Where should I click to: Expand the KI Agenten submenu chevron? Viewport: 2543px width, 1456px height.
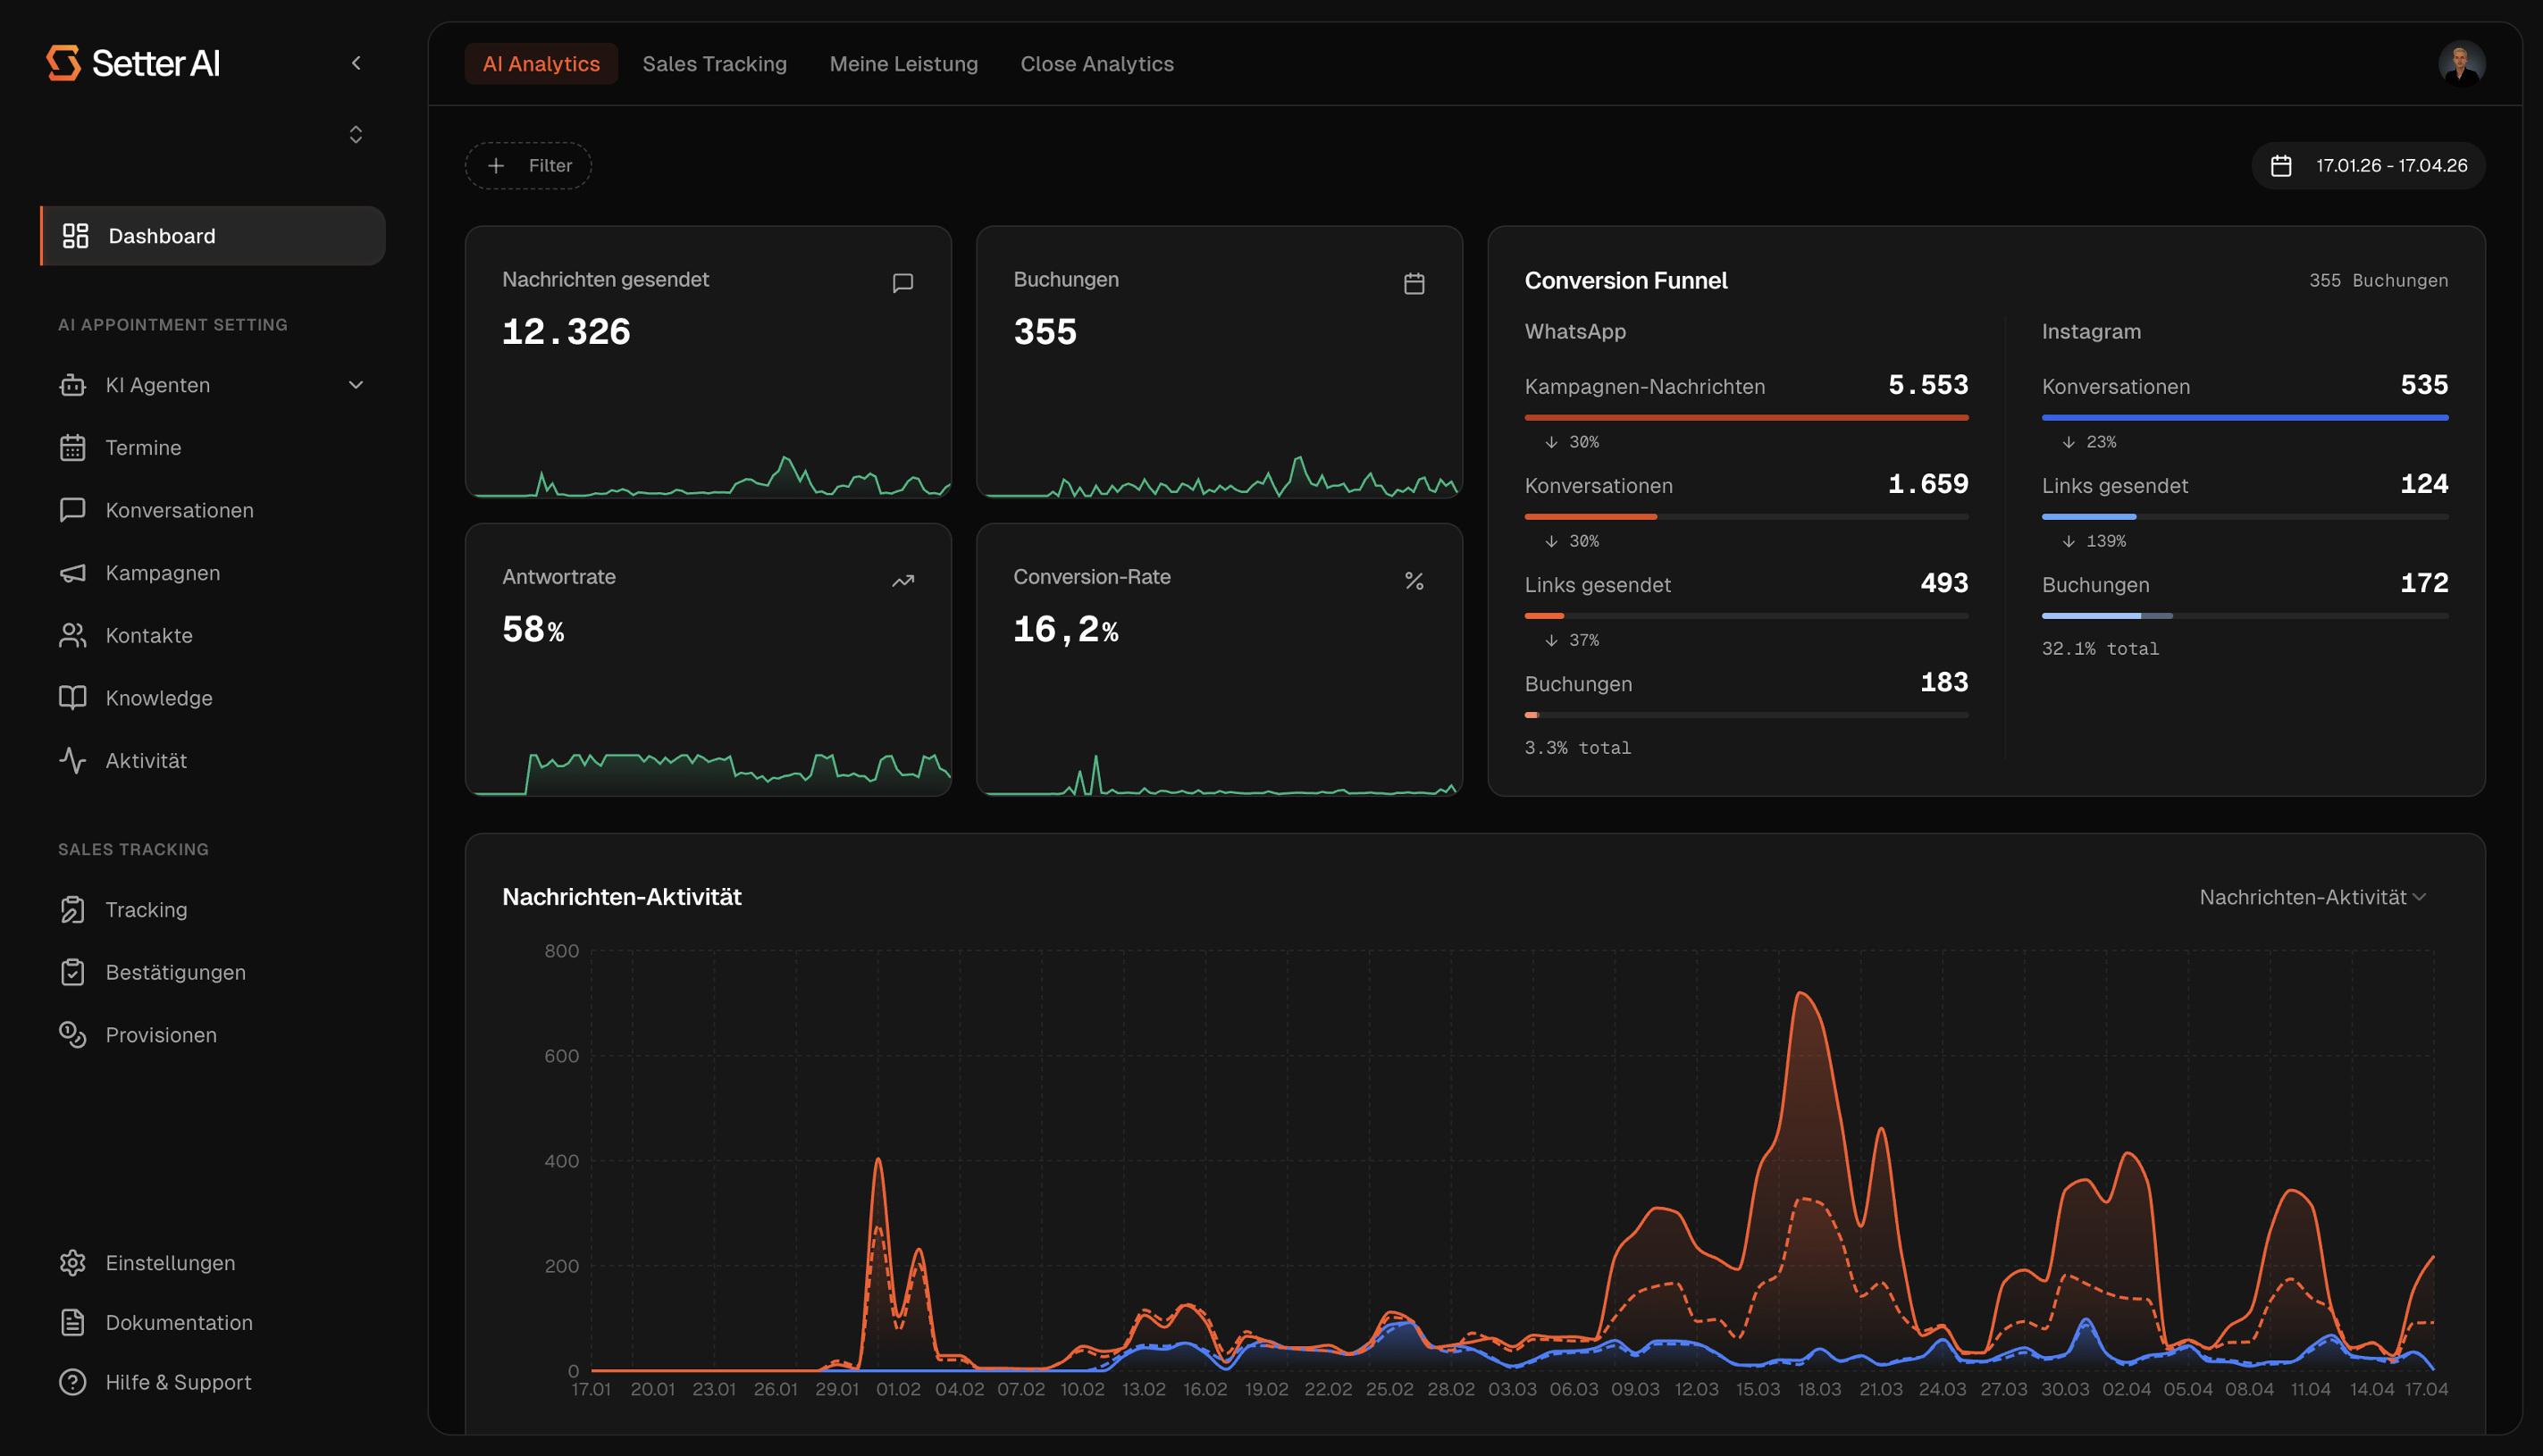coord(356,385)
